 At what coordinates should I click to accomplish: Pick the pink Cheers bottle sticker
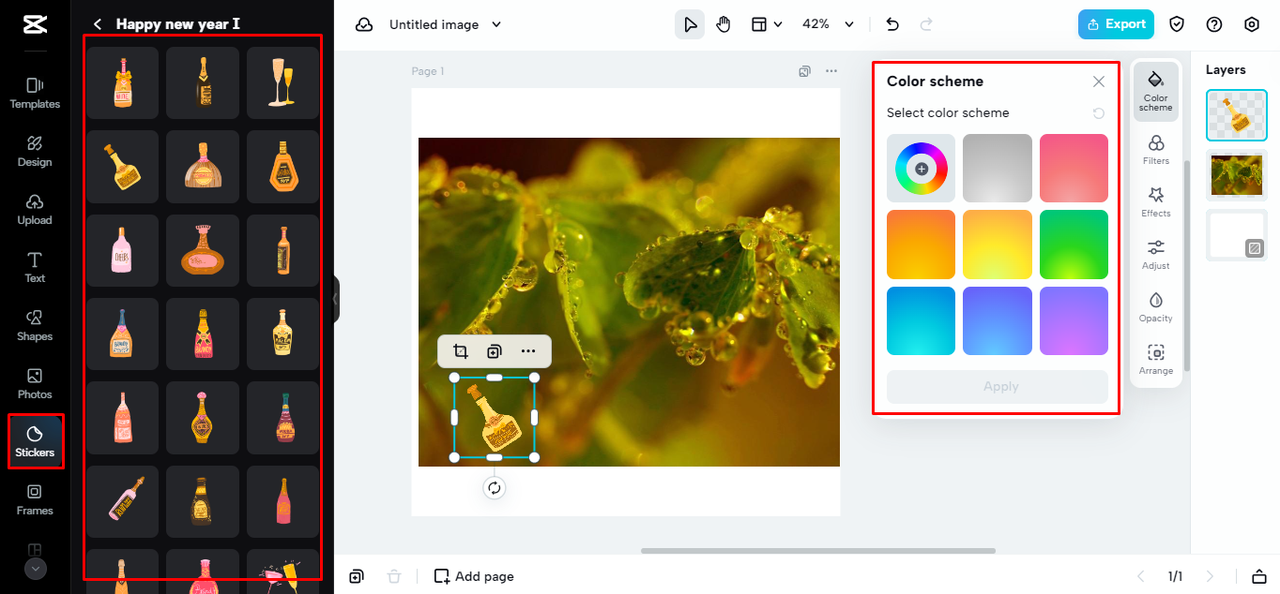pyautogui.click(x=123, y=251)
